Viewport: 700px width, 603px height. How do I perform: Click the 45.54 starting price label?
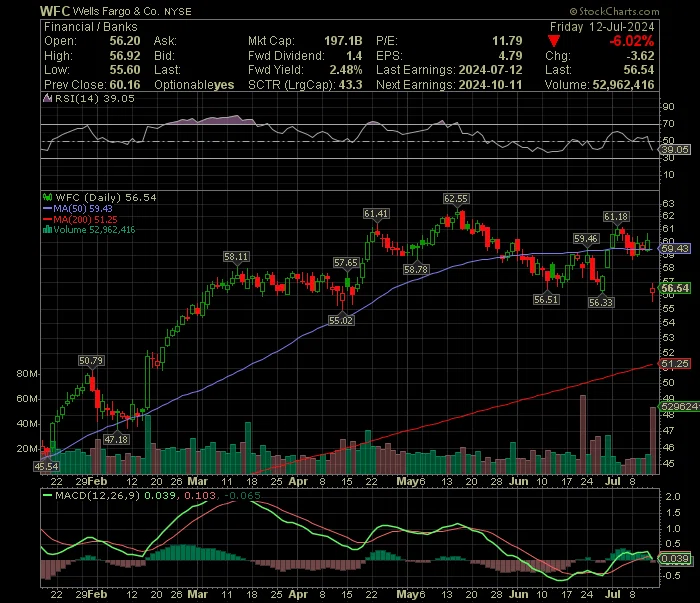(46, 466)
